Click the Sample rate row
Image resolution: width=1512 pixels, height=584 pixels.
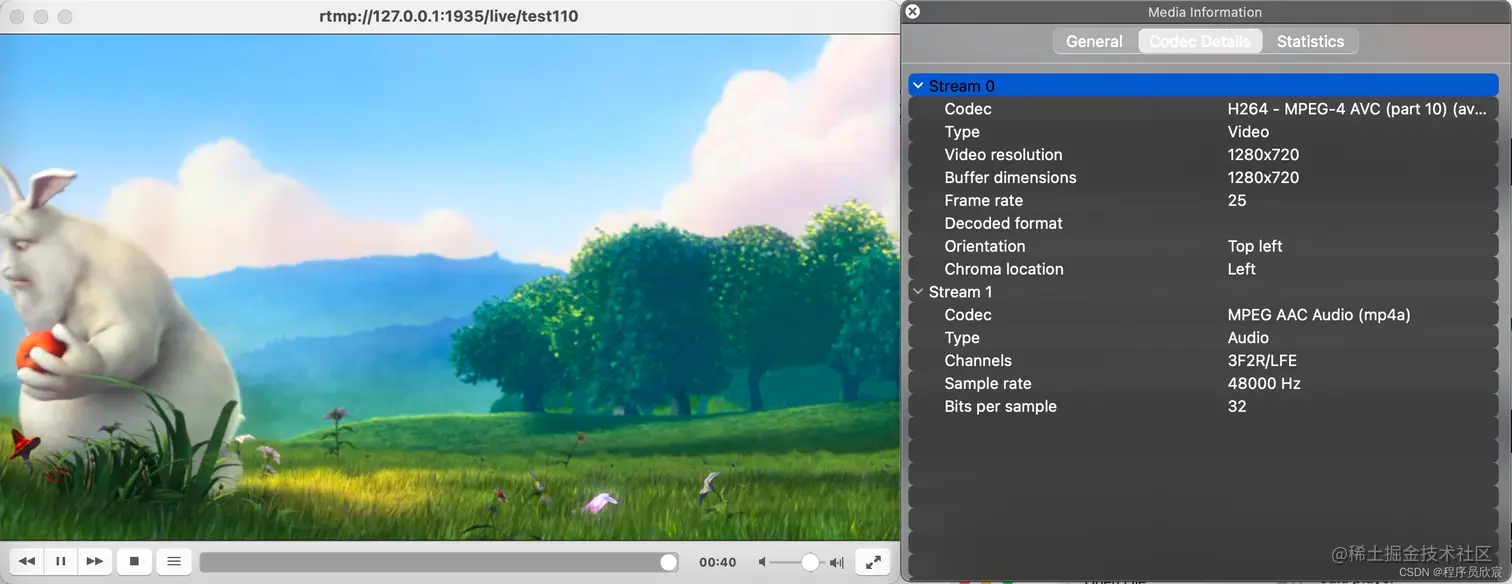[x=1203, y=384]
